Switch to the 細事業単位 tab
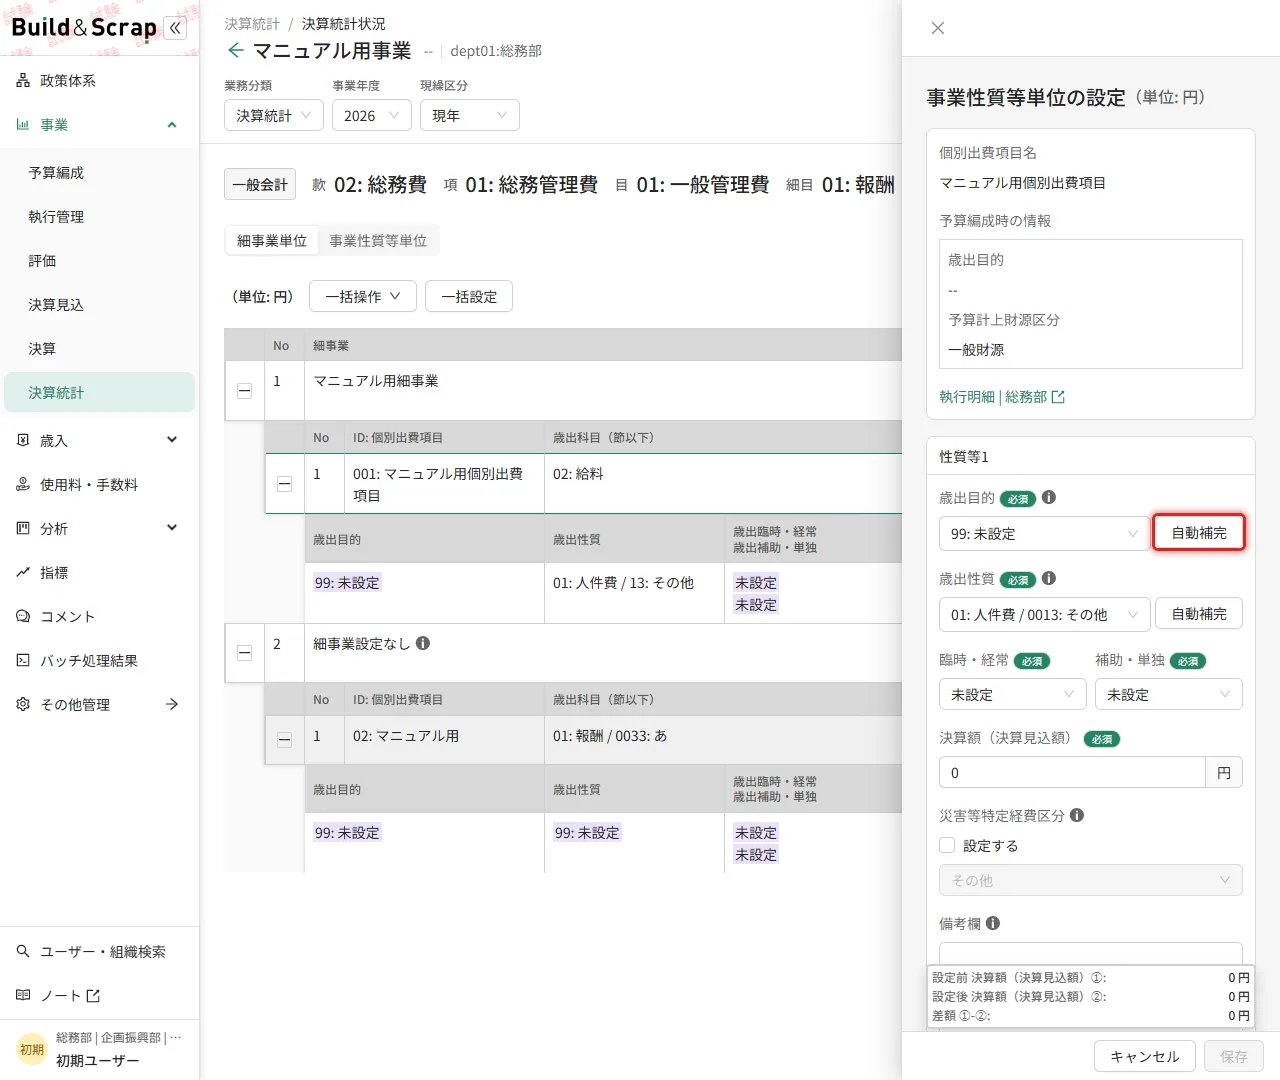This screenshot has width=1280, height=1080. pyautogui.click(x=272, y=240)
